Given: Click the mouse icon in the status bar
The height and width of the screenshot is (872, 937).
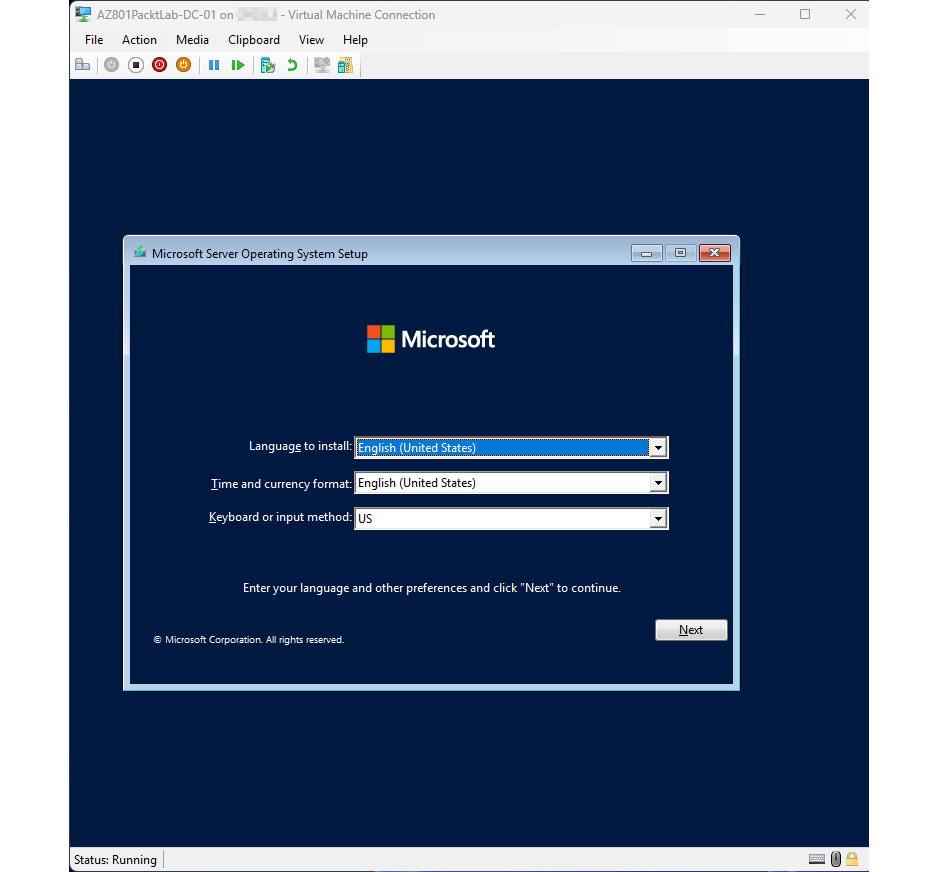Looking at the screenshot, I should (x=835, y=859).
